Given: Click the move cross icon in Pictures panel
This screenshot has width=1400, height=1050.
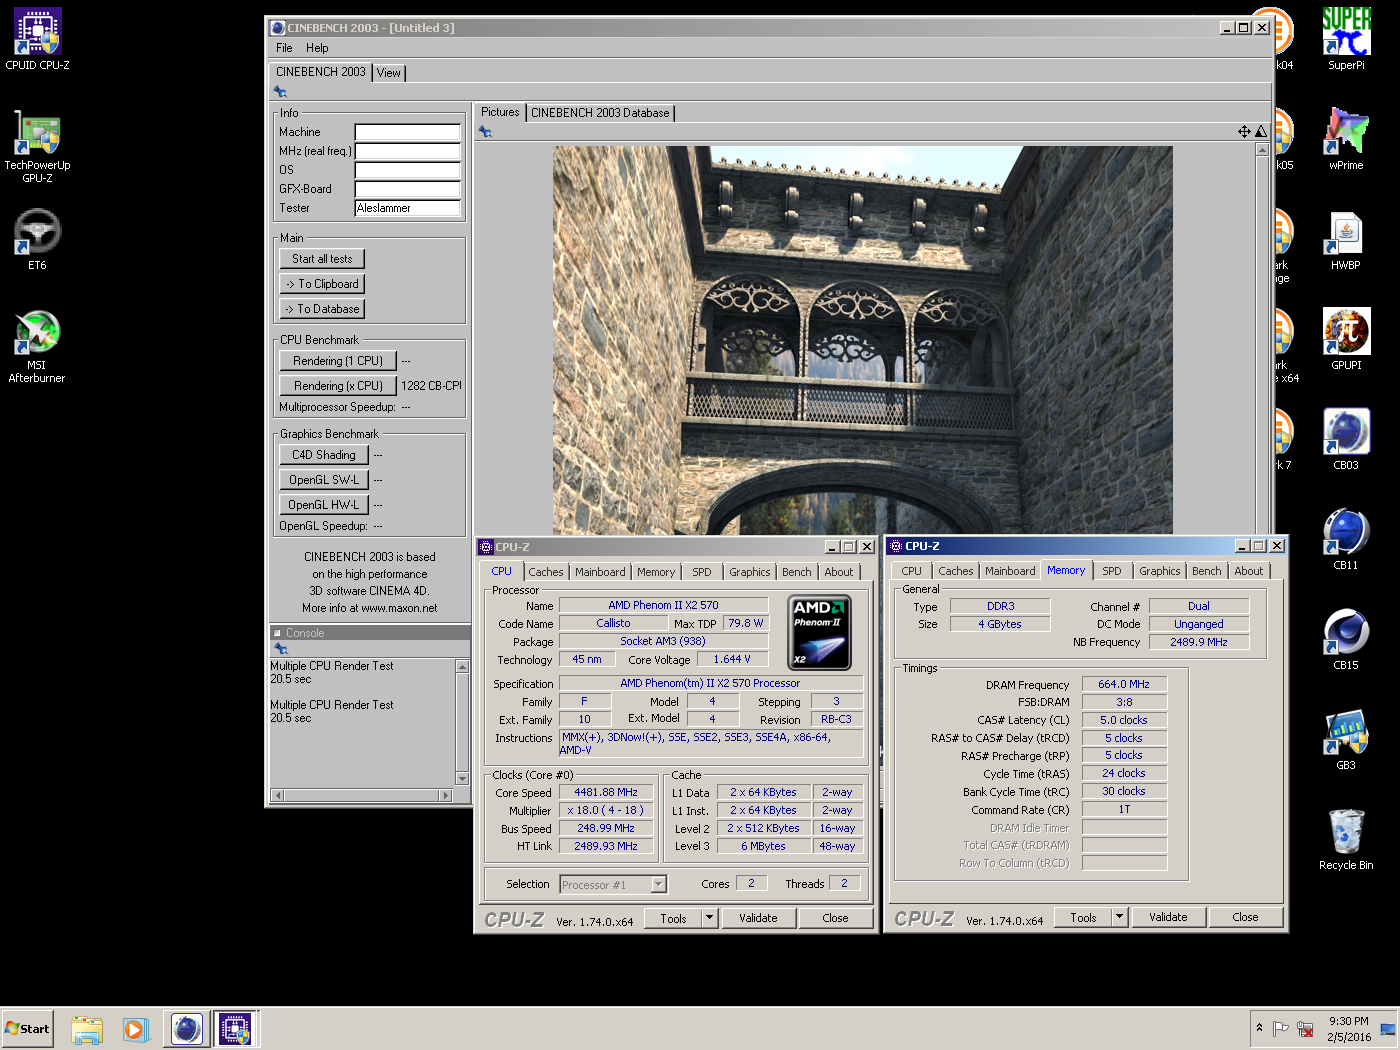Looking at the screenshot, I should [x=1244, y=132].
